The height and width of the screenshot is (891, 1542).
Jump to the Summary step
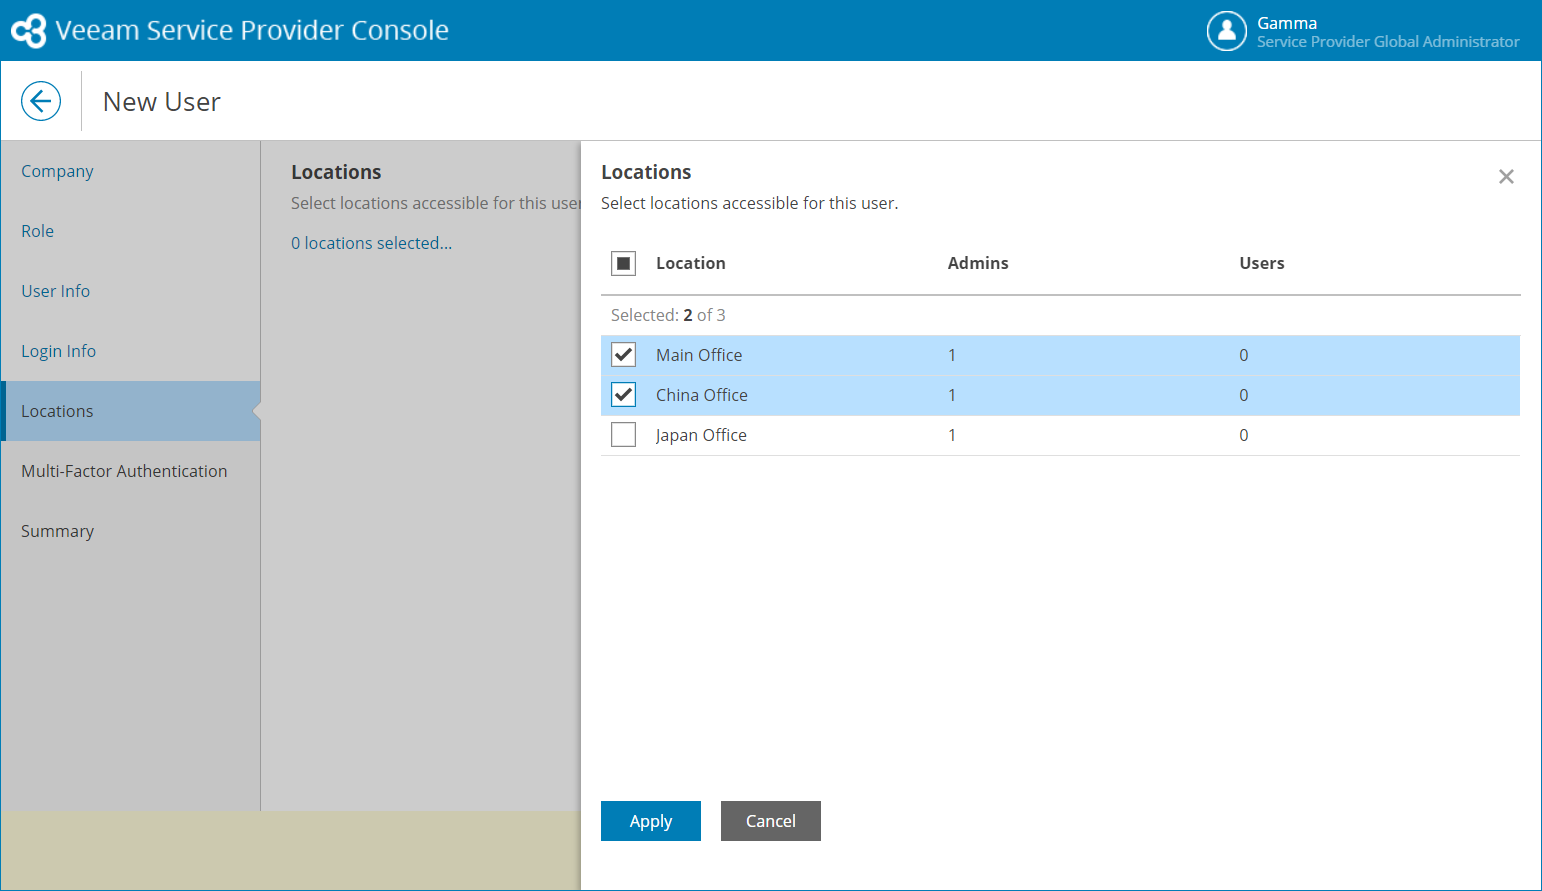pos(58,531)
